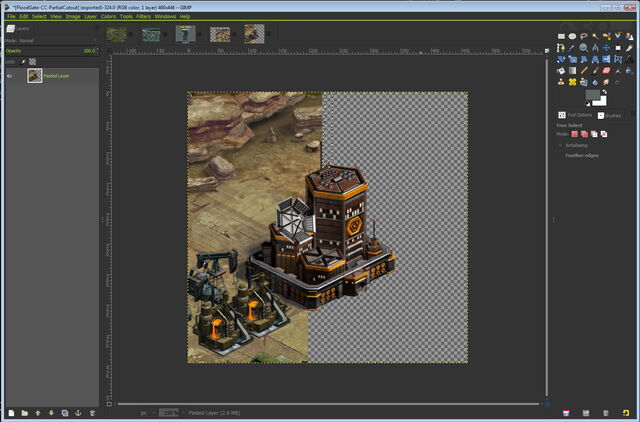
Task: Toggle lock pixels brush icon
Action: [23, 62]
